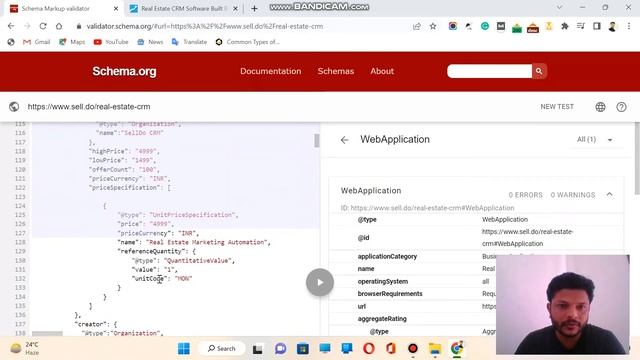Open the Maps bookmark
The image size is (640, 360).
click(x=72, y=42)
